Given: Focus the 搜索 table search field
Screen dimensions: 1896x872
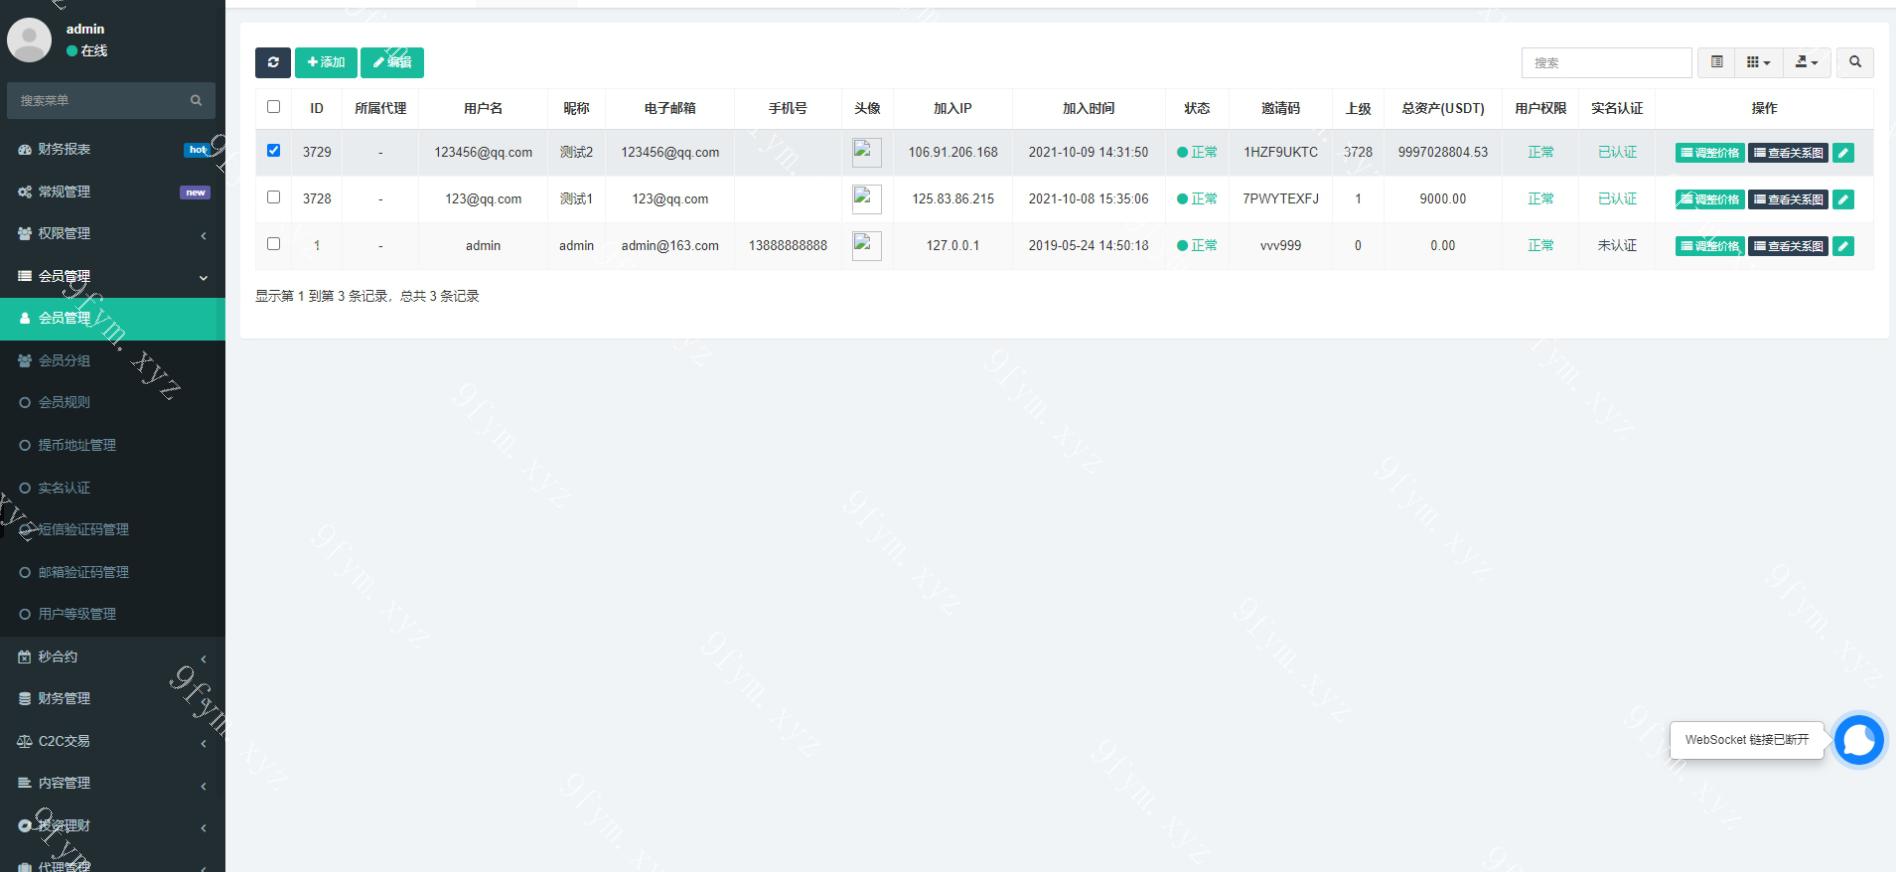Looking at the screenshot, I should coord(1606,62).
